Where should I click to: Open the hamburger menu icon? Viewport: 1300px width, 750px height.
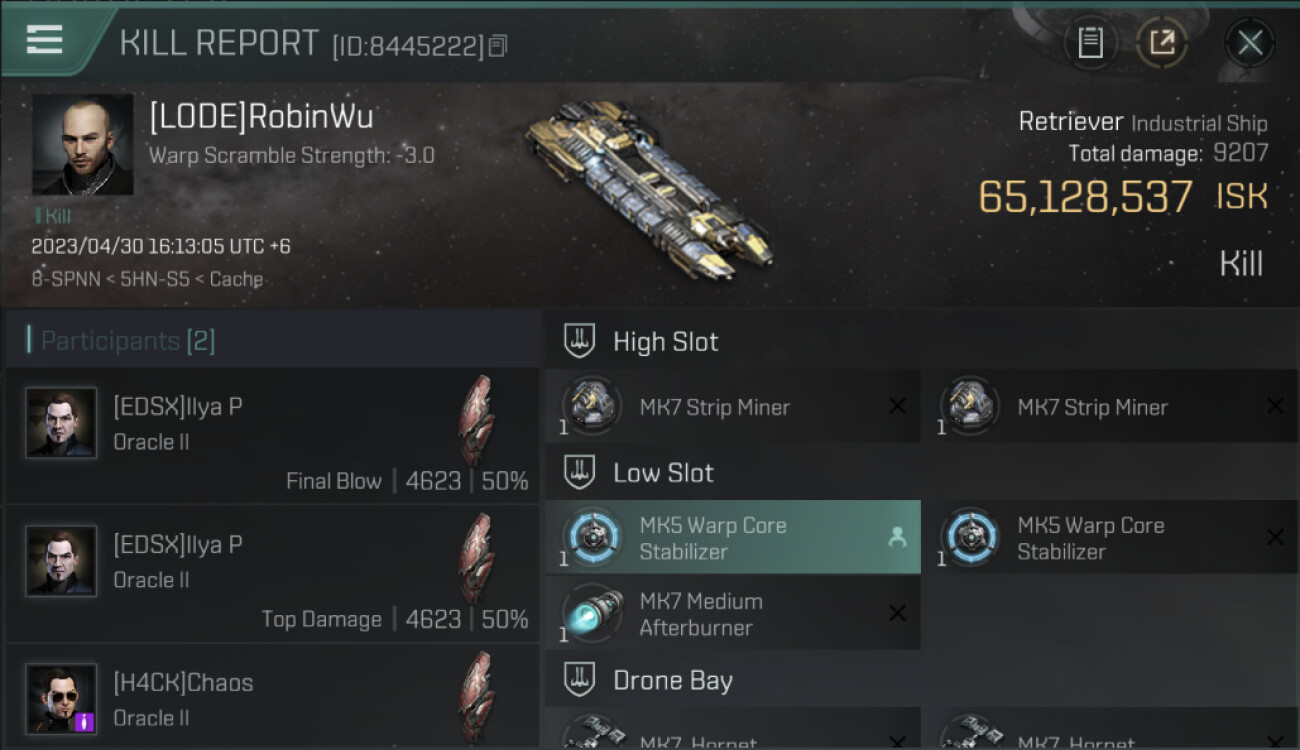[x=44, y=40]
